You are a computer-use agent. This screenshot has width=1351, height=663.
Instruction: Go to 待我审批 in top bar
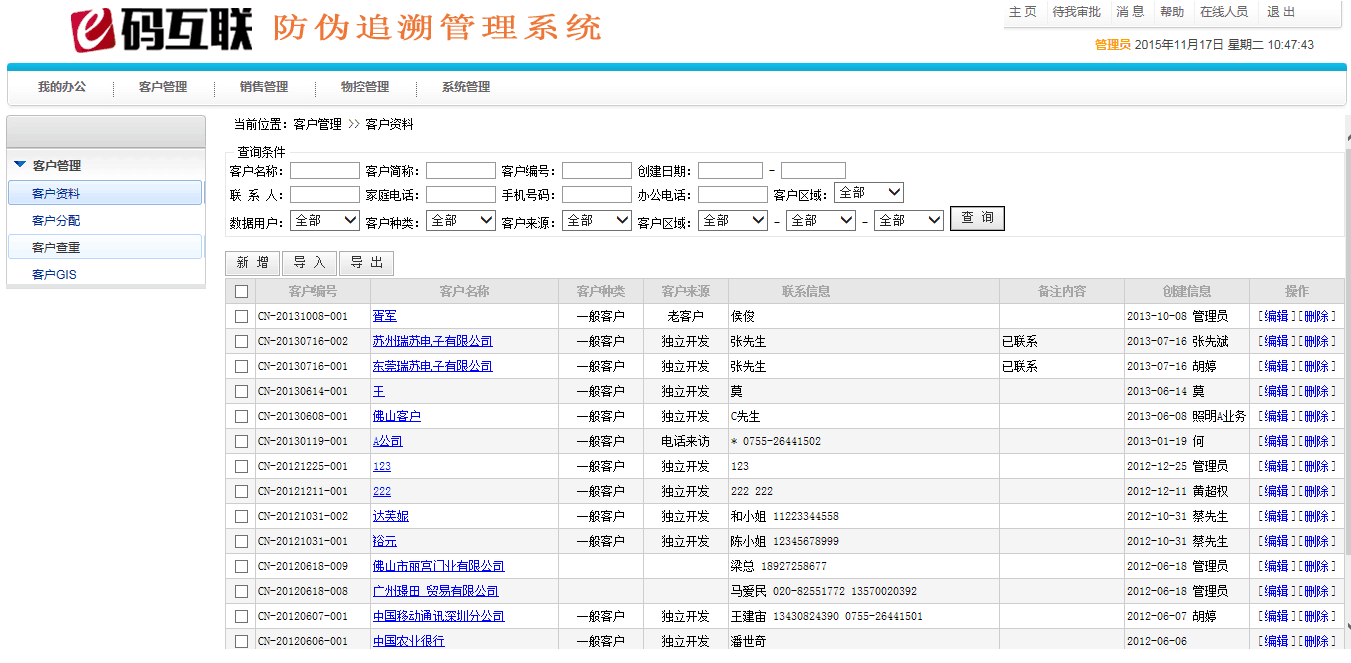1076,12
